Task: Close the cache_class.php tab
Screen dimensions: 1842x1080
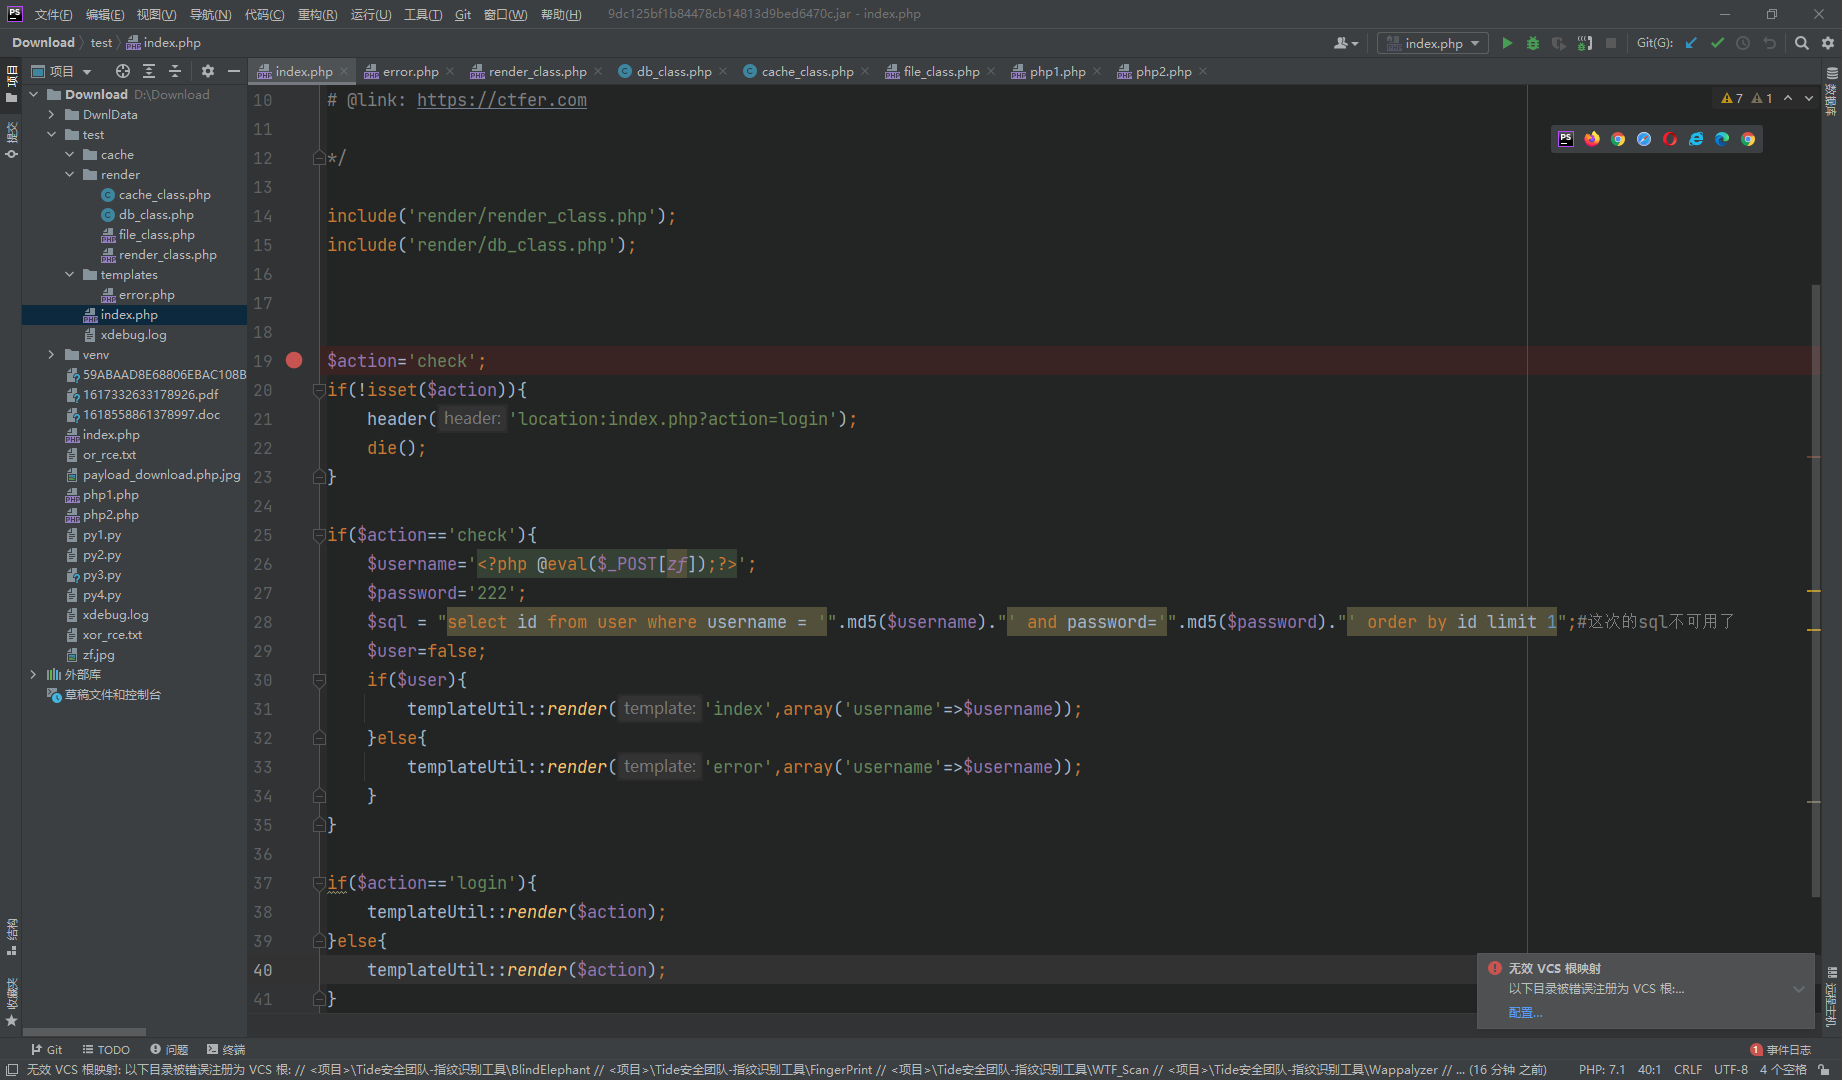Action: (864, 71)
